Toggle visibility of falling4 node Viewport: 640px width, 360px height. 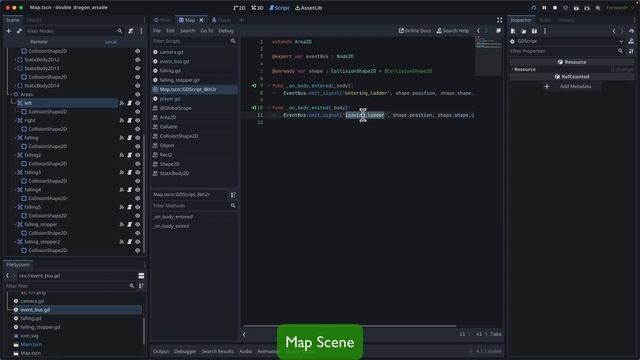coord(138,190)
